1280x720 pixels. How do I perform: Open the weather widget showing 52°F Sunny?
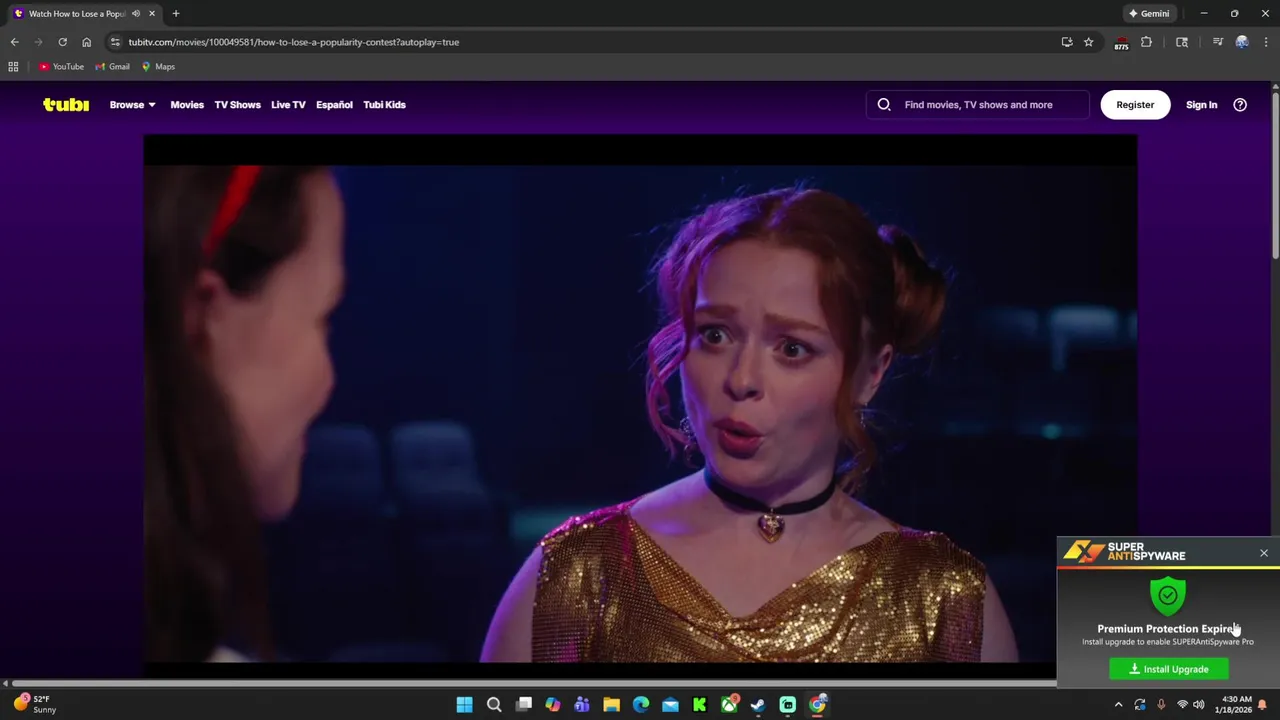pos(34,704)
